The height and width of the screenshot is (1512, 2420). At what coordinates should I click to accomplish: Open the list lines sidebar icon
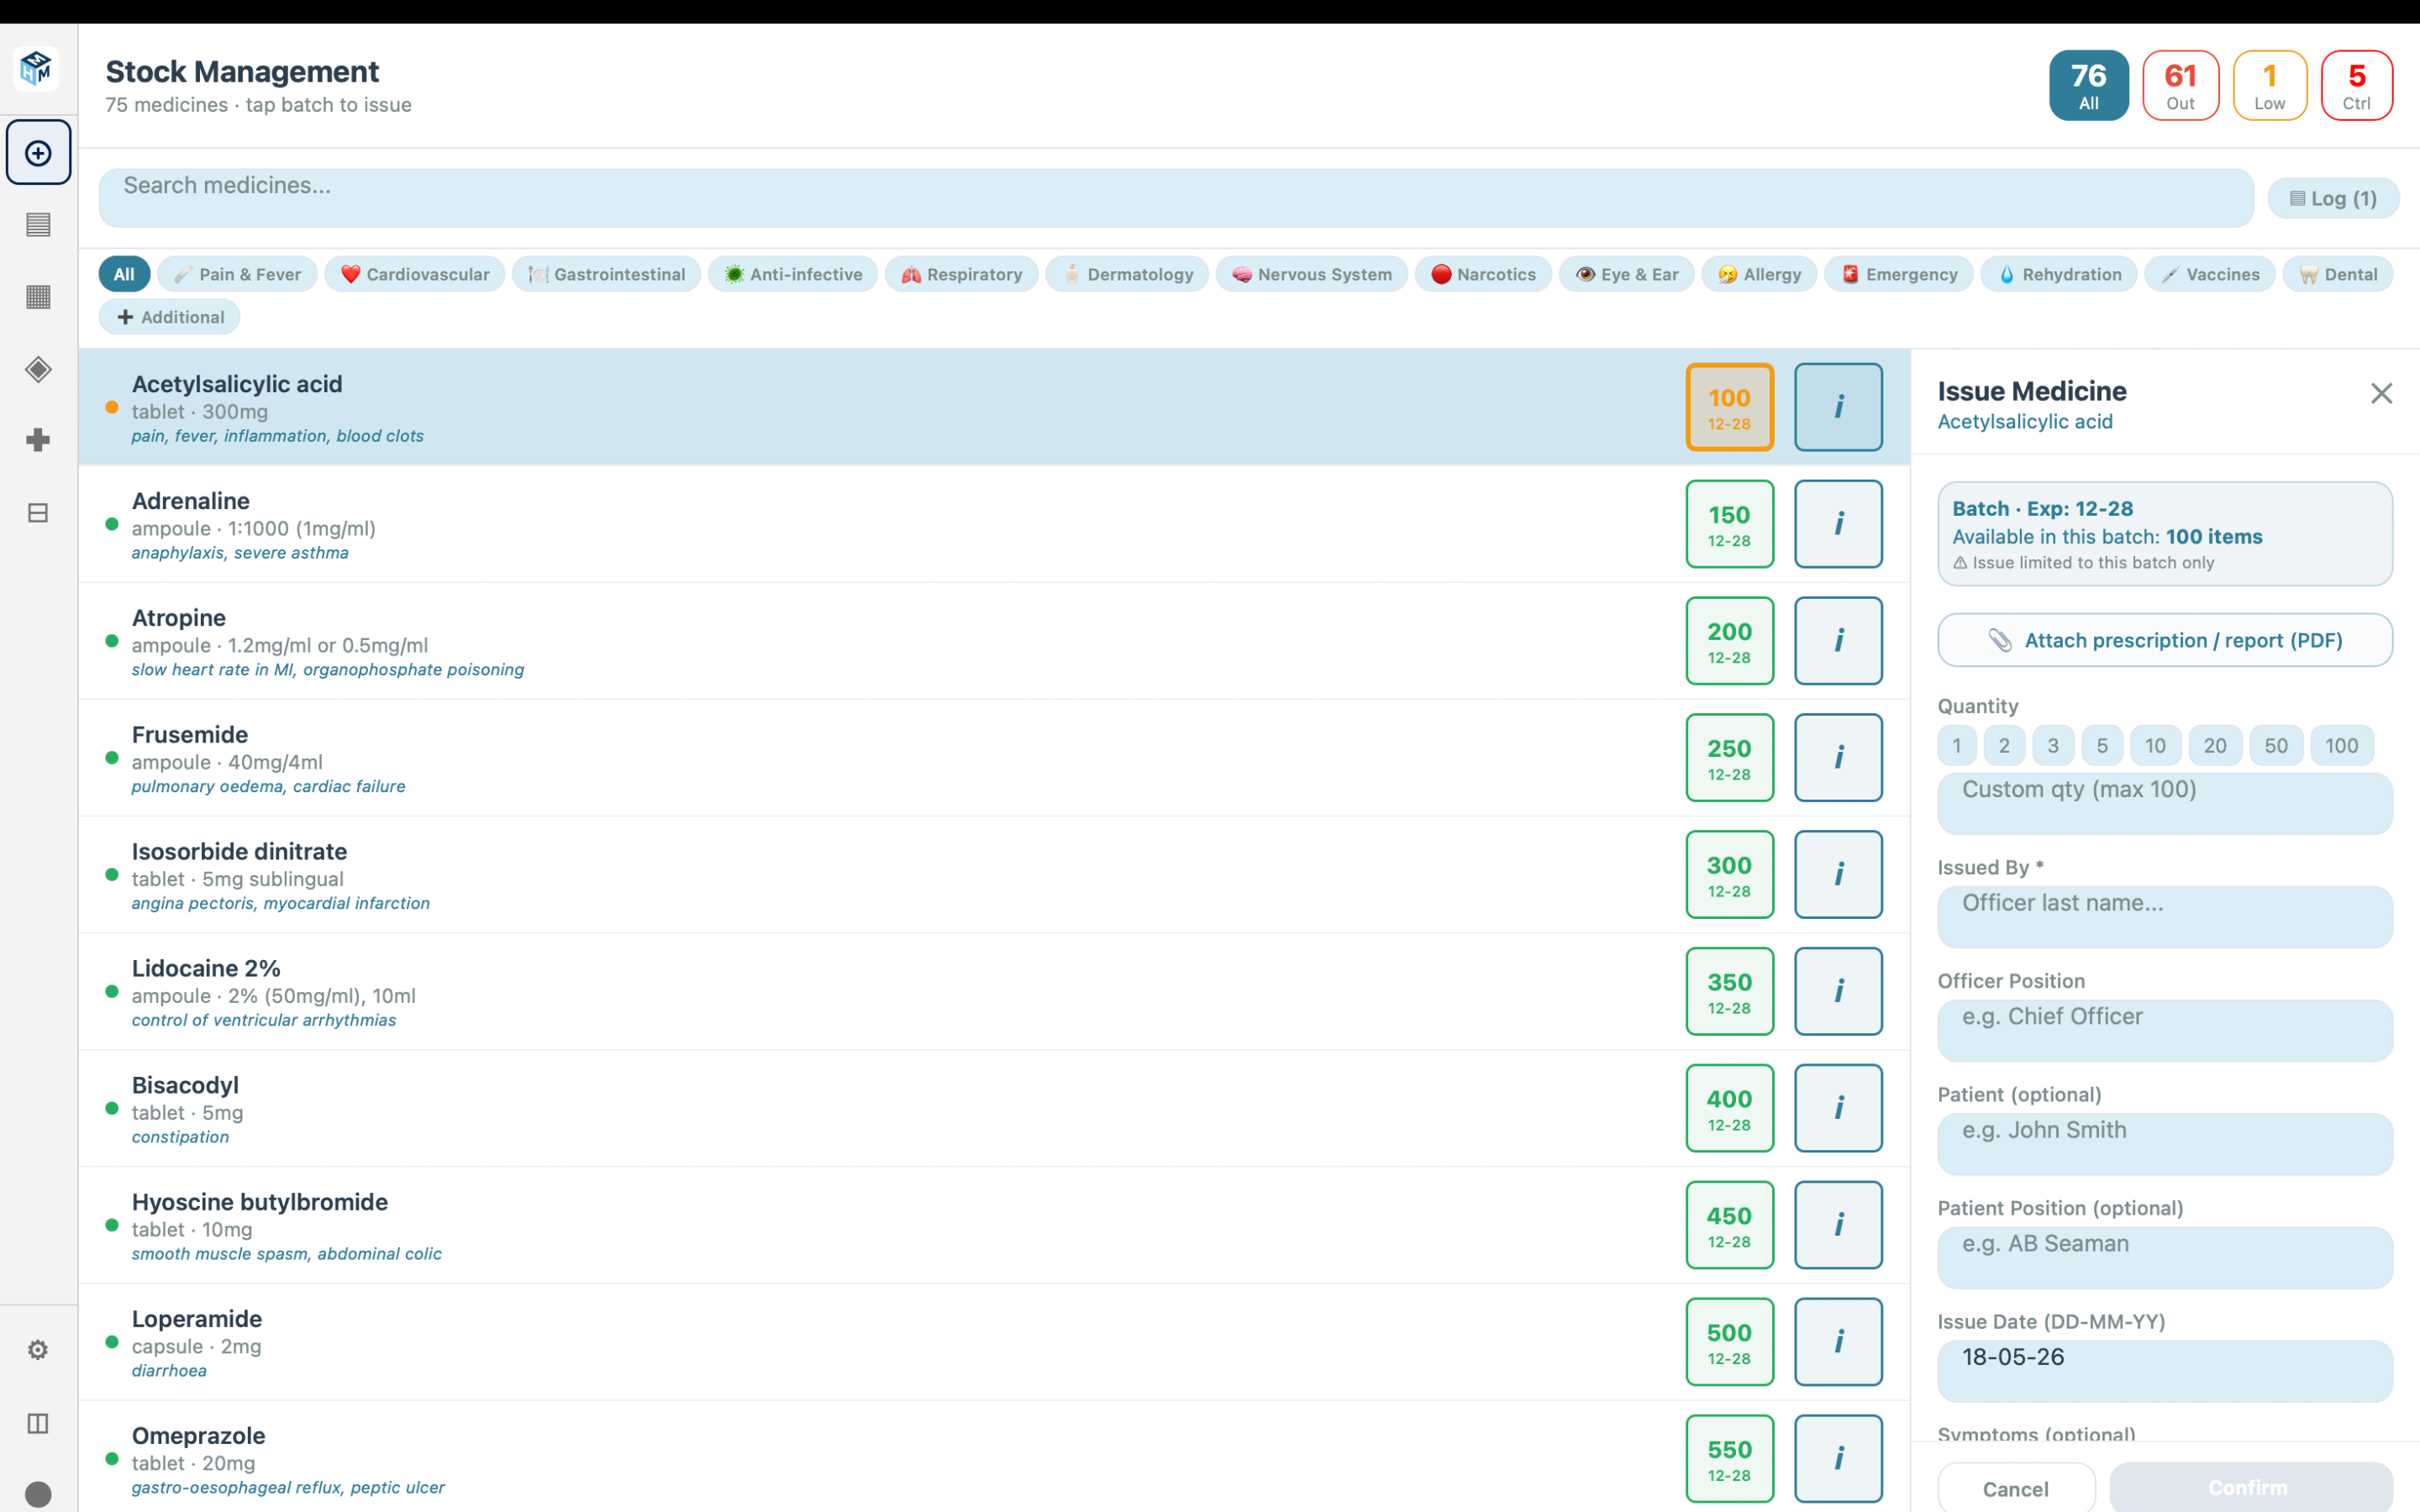38,225
